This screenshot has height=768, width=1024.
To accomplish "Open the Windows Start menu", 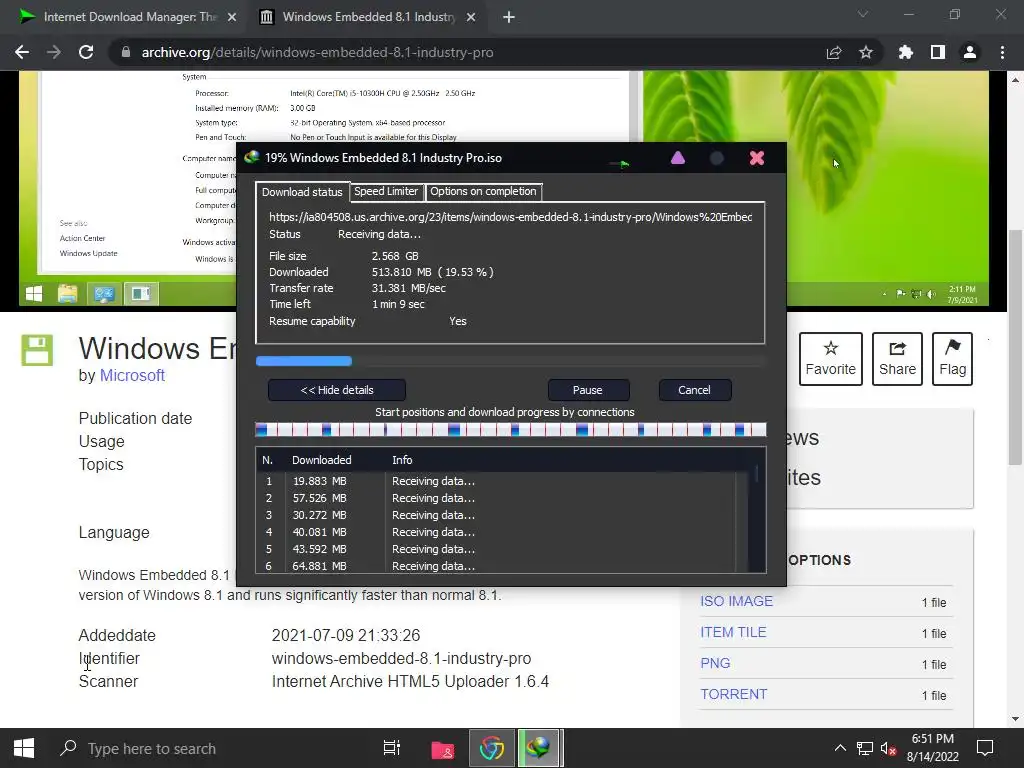I will click(24, 748).
